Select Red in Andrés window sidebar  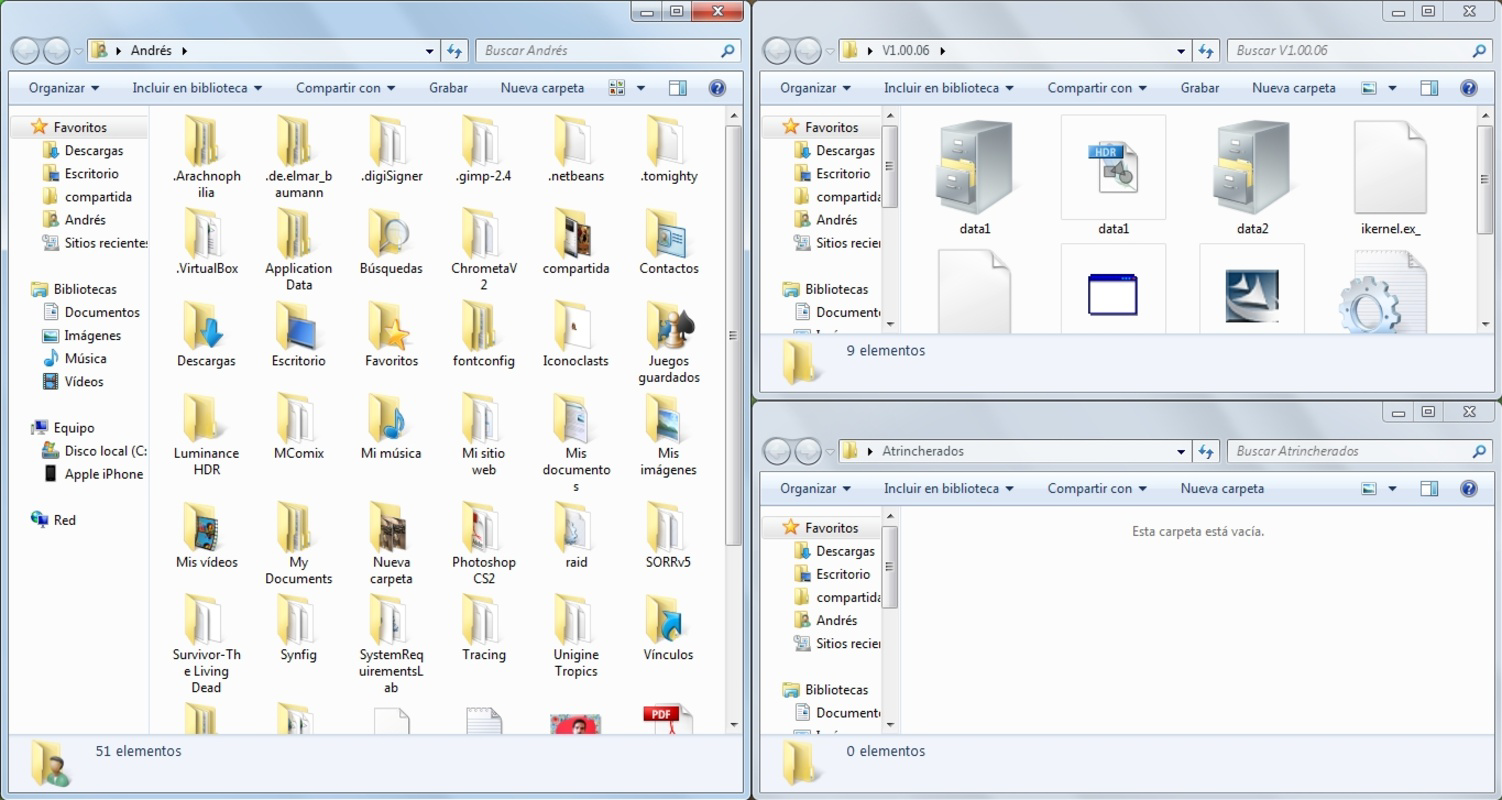pos(54,520)
